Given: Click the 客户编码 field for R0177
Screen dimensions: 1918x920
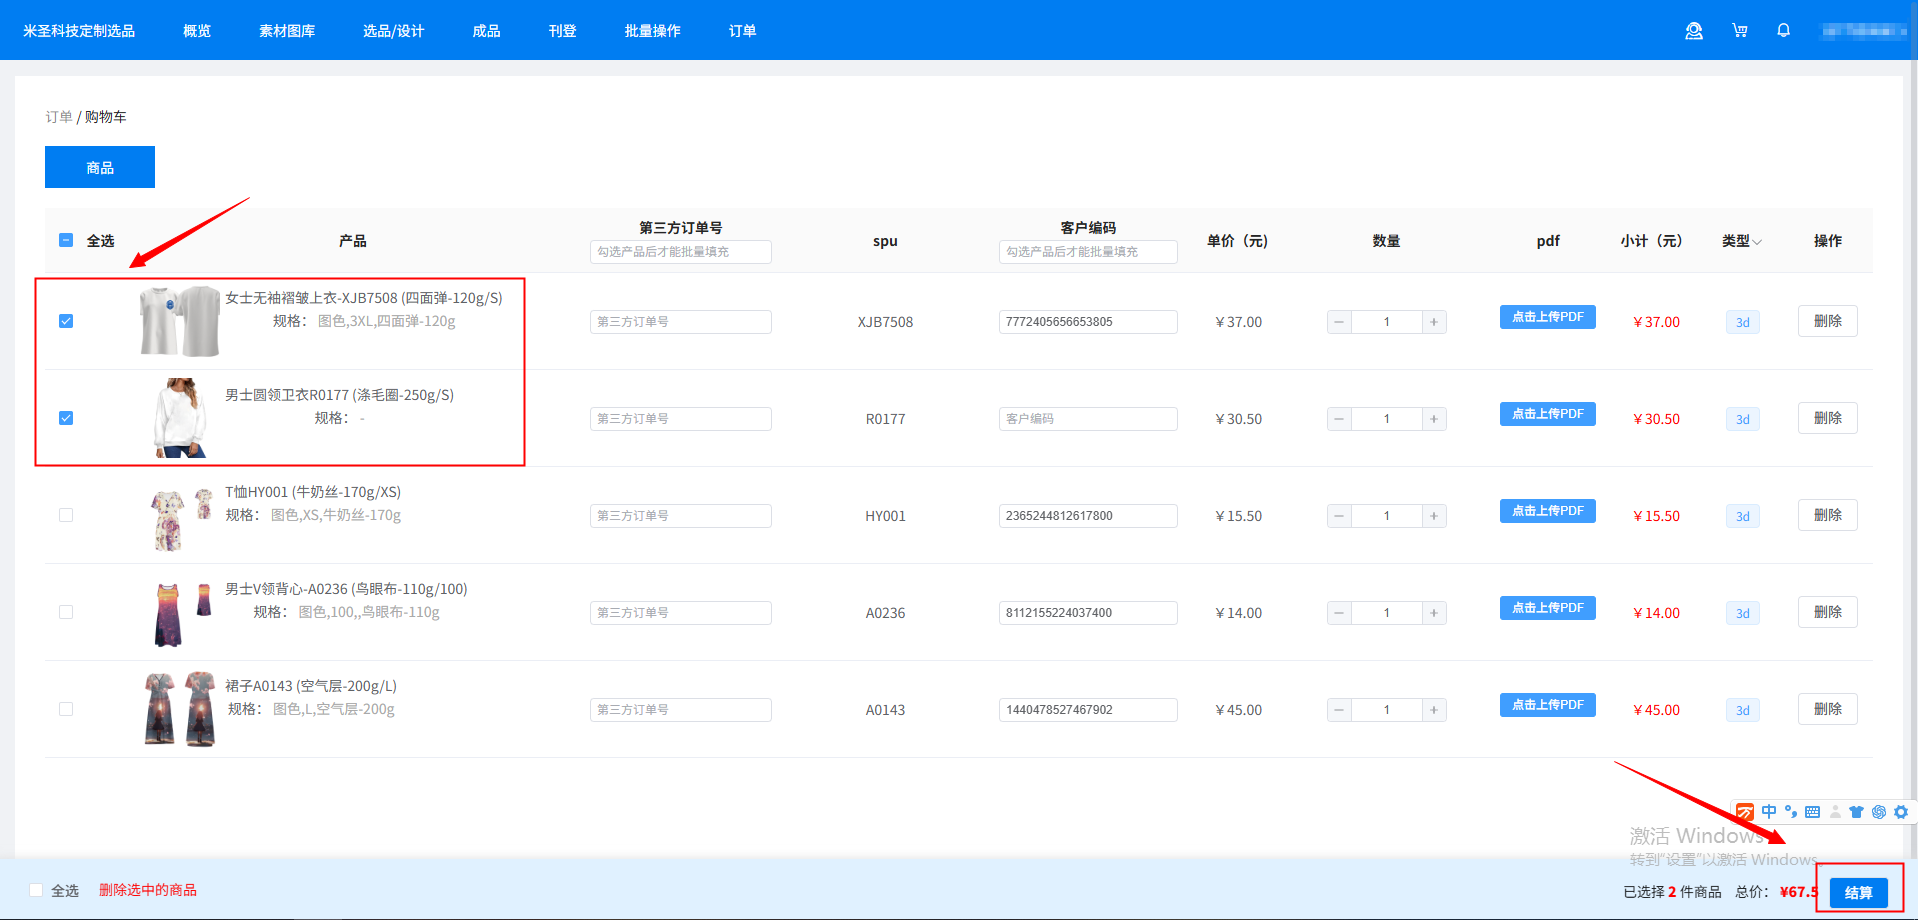Looking at the screenshot, I should (x=1087, y=419).
